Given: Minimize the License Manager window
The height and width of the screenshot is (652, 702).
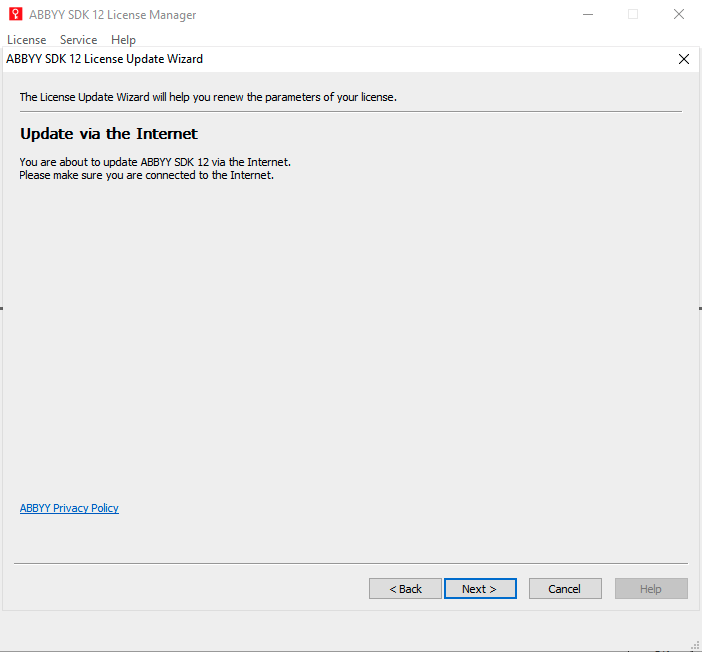Looking at the screenshot, I should tap(588, 14).
